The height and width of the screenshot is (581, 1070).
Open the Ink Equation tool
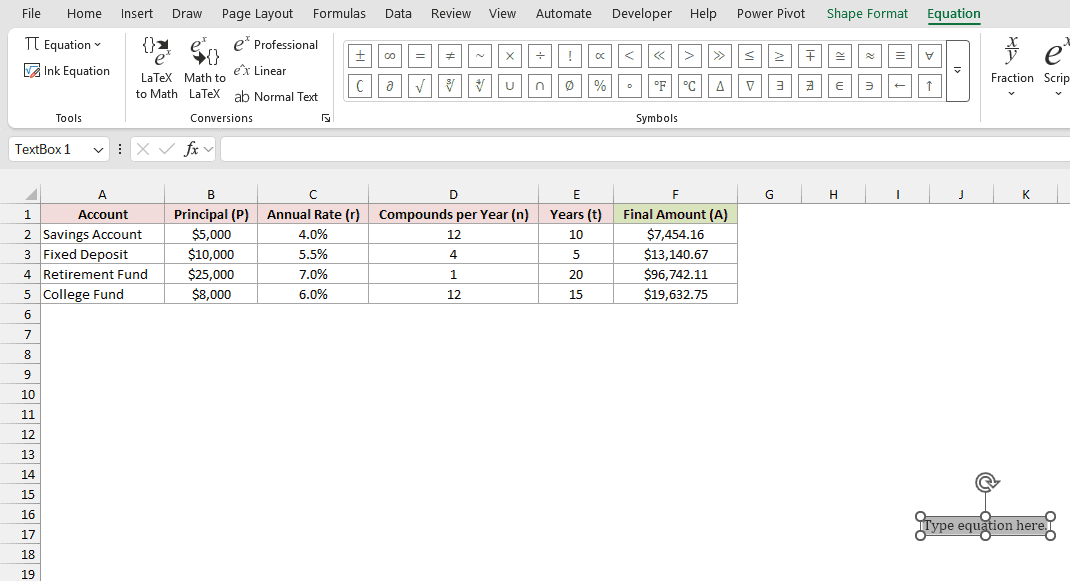[67, 71]
